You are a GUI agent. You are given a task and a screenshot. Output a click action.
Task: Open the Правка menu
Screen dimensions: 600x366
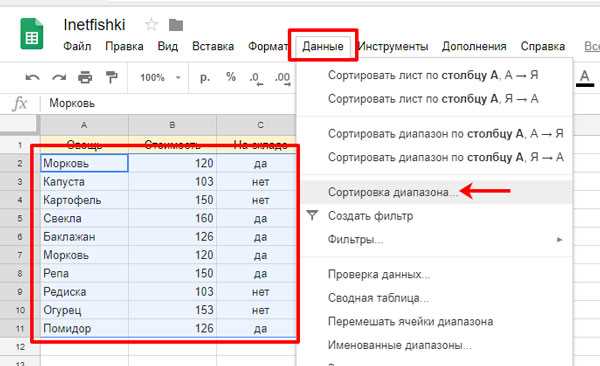[x=124, y=46]
